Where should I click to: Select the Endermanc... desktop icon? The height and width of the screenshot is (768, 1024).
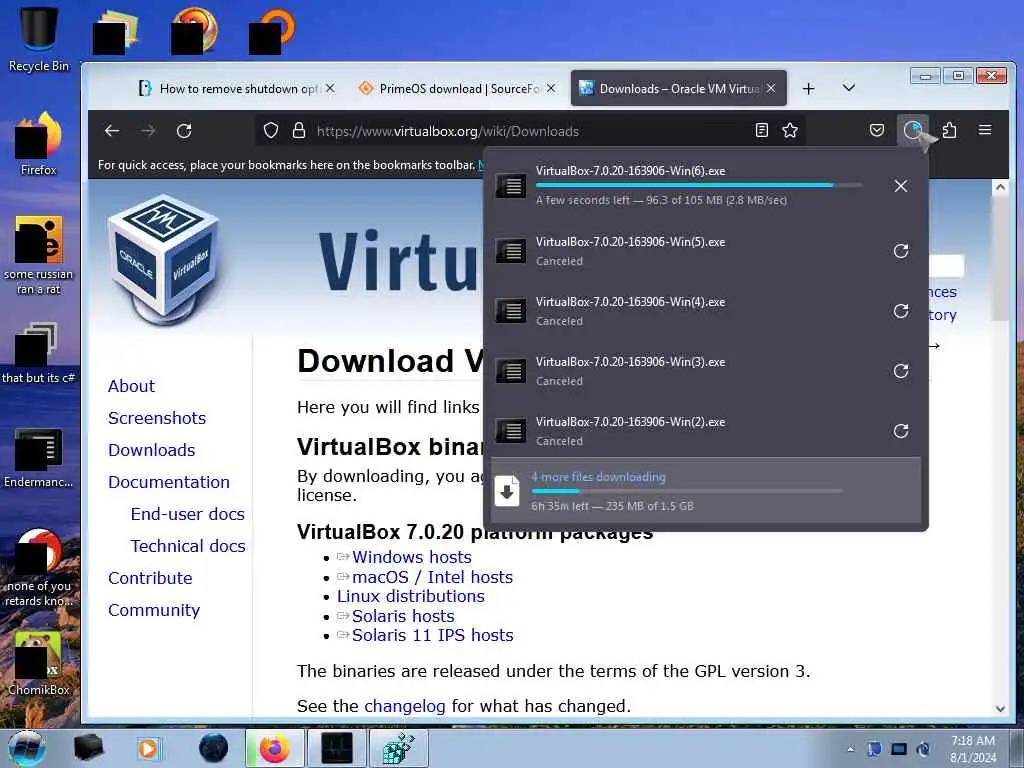(39, 457)
